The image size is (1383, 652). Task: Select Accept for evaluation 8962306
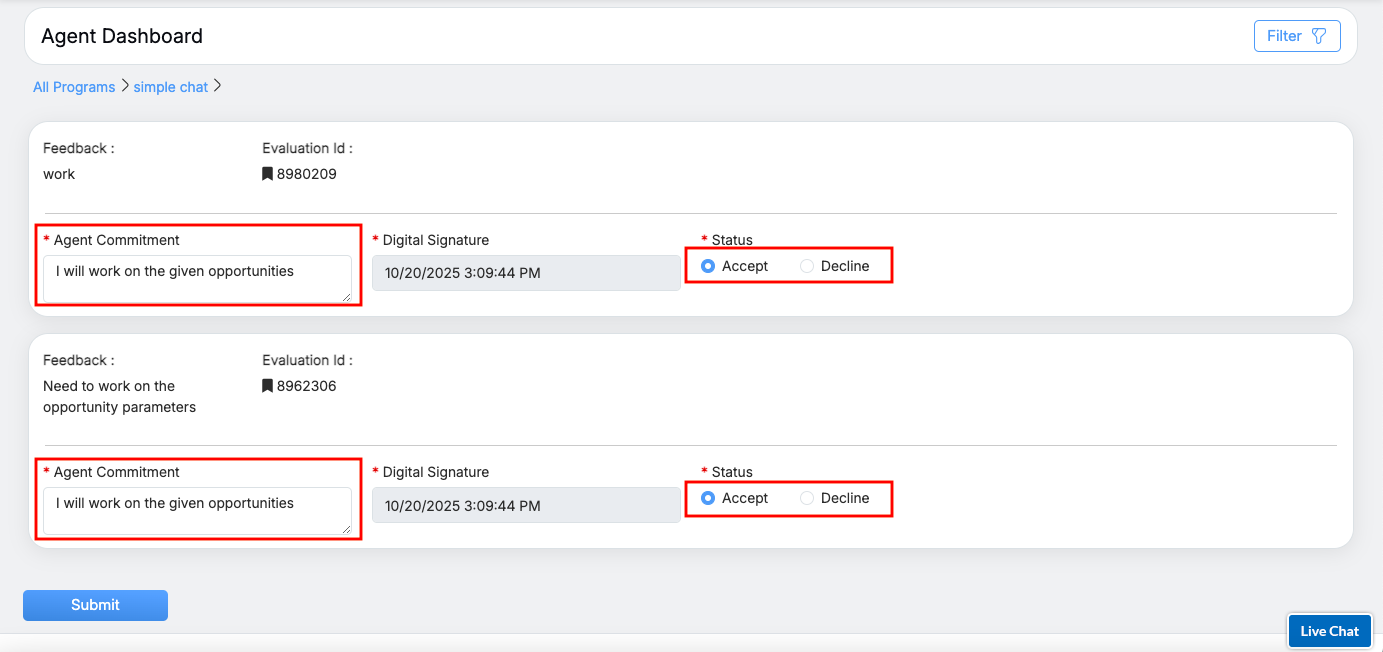pos(708,498)
